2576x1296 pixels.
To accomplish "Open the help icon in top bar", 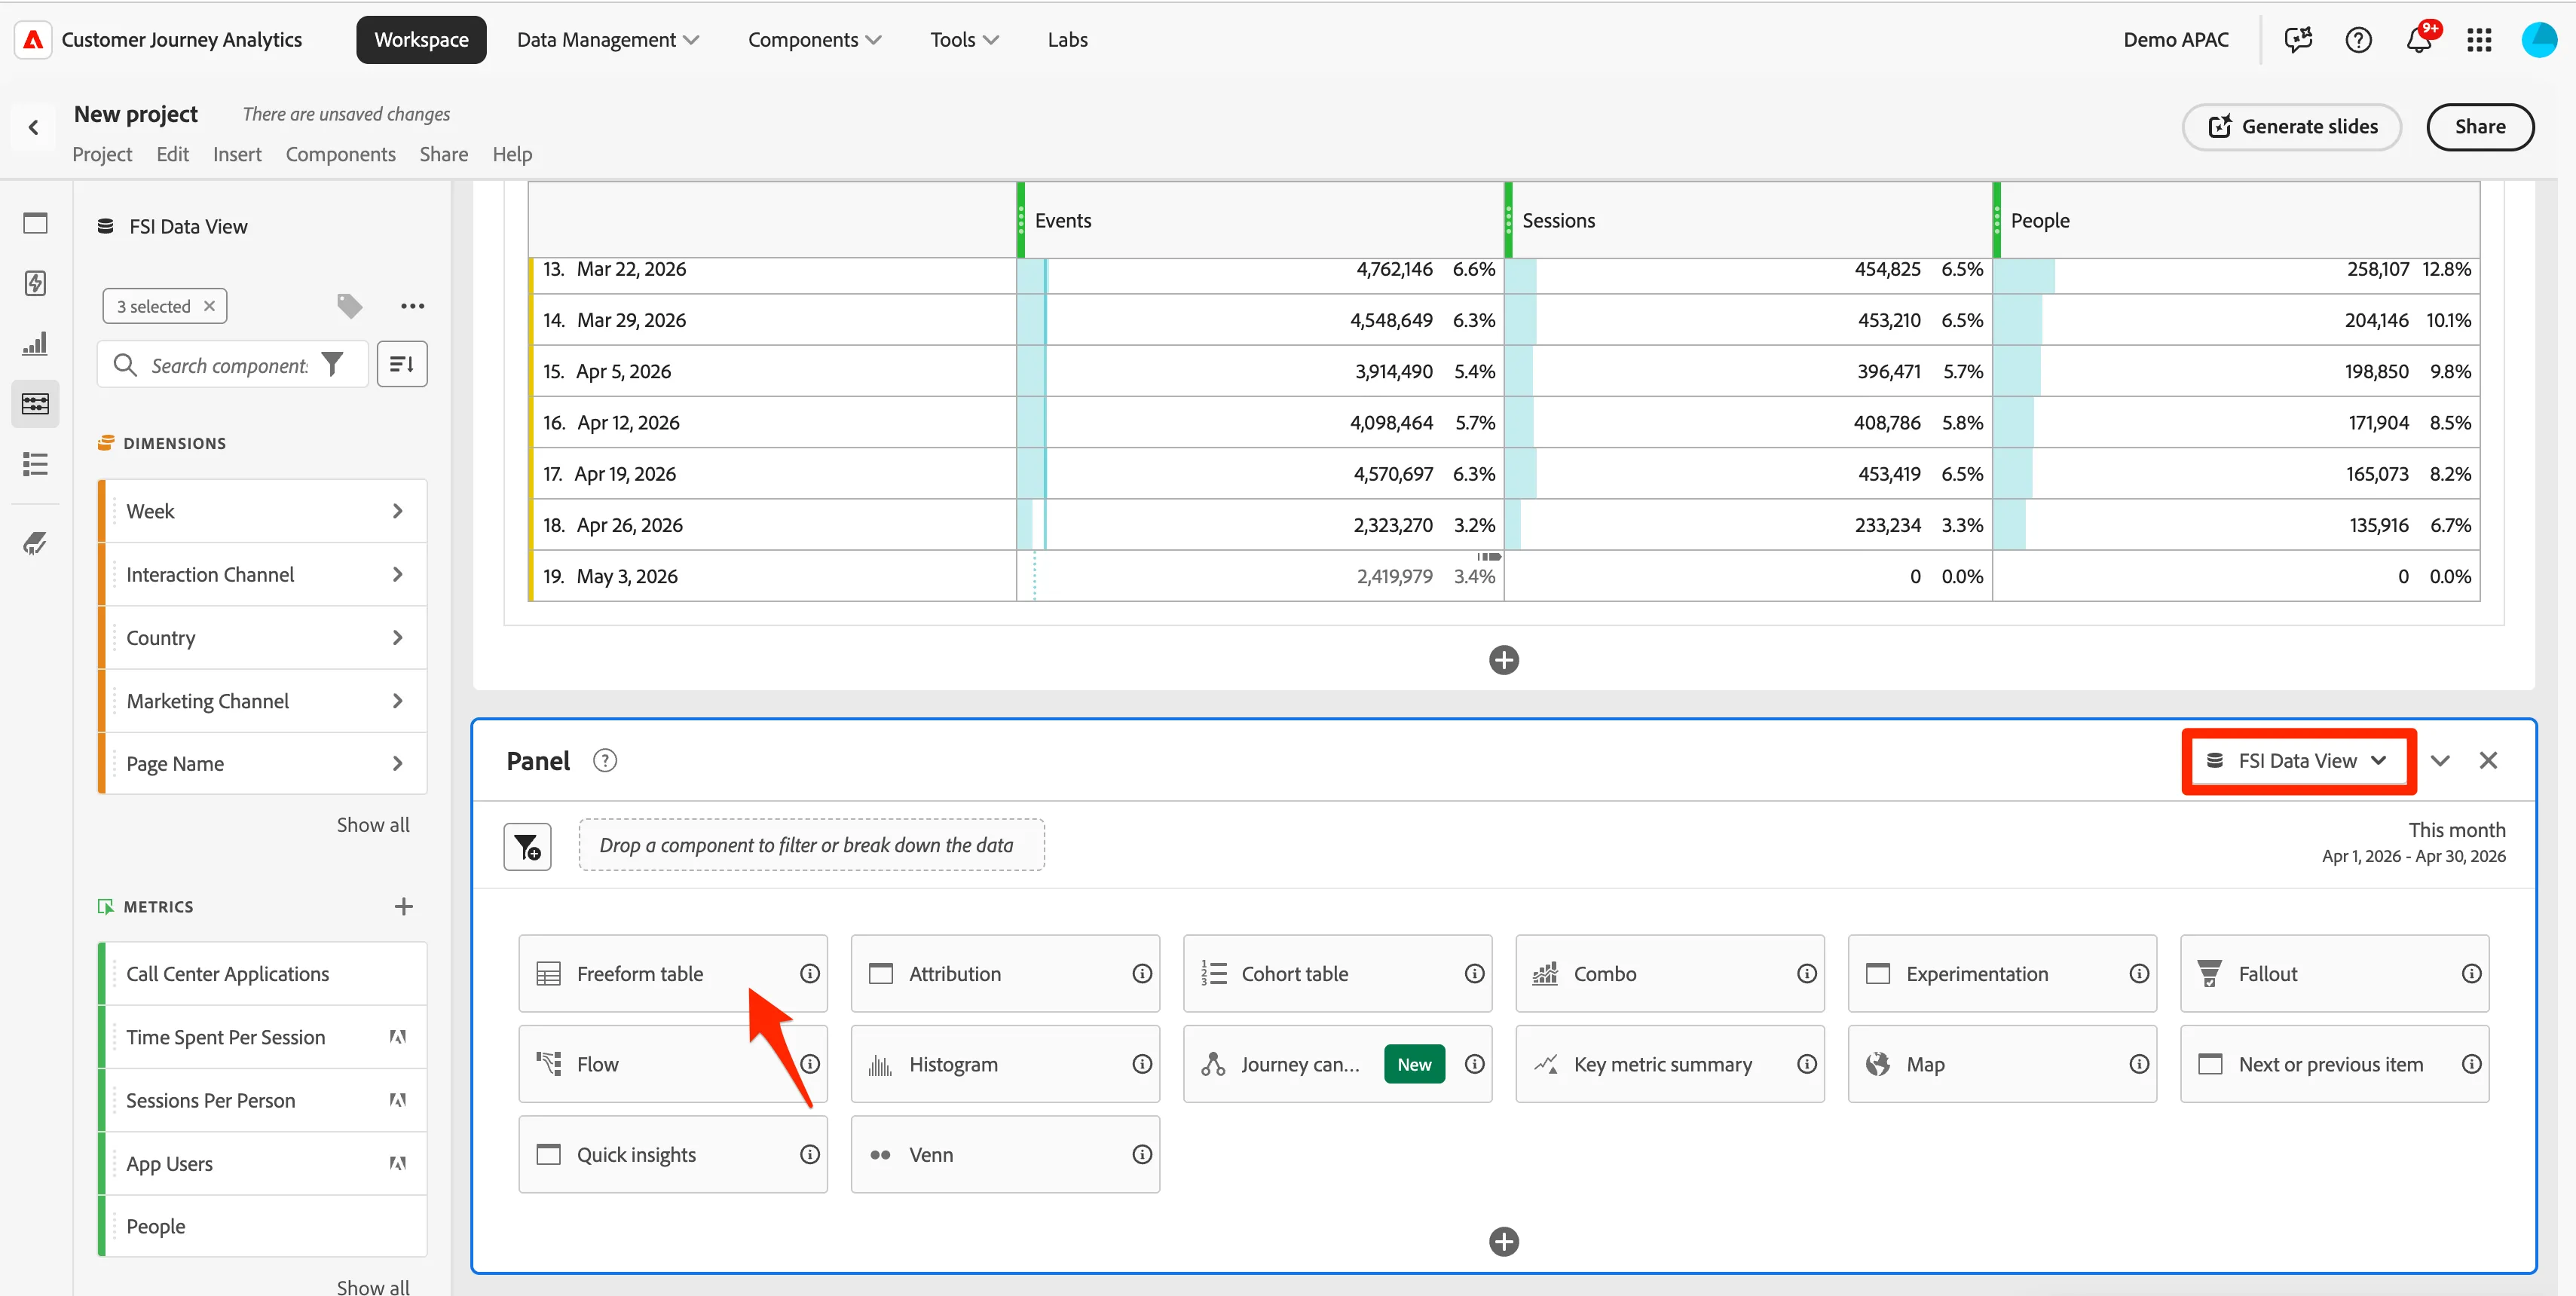I will (x=2358, y=40).
